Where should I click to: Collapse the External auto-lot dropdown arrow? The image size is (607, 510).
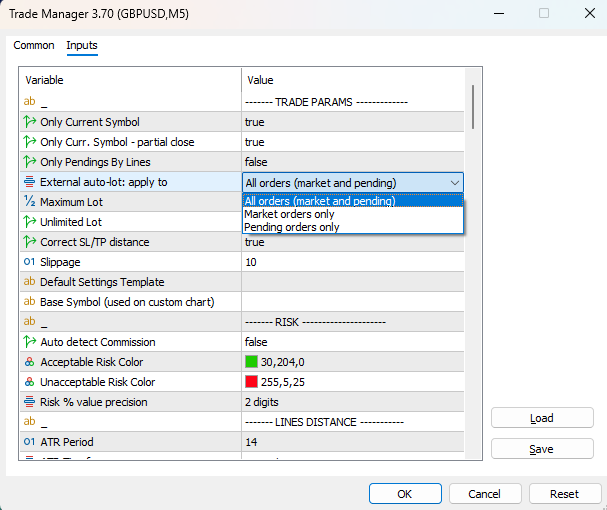(x=455, y=183)
